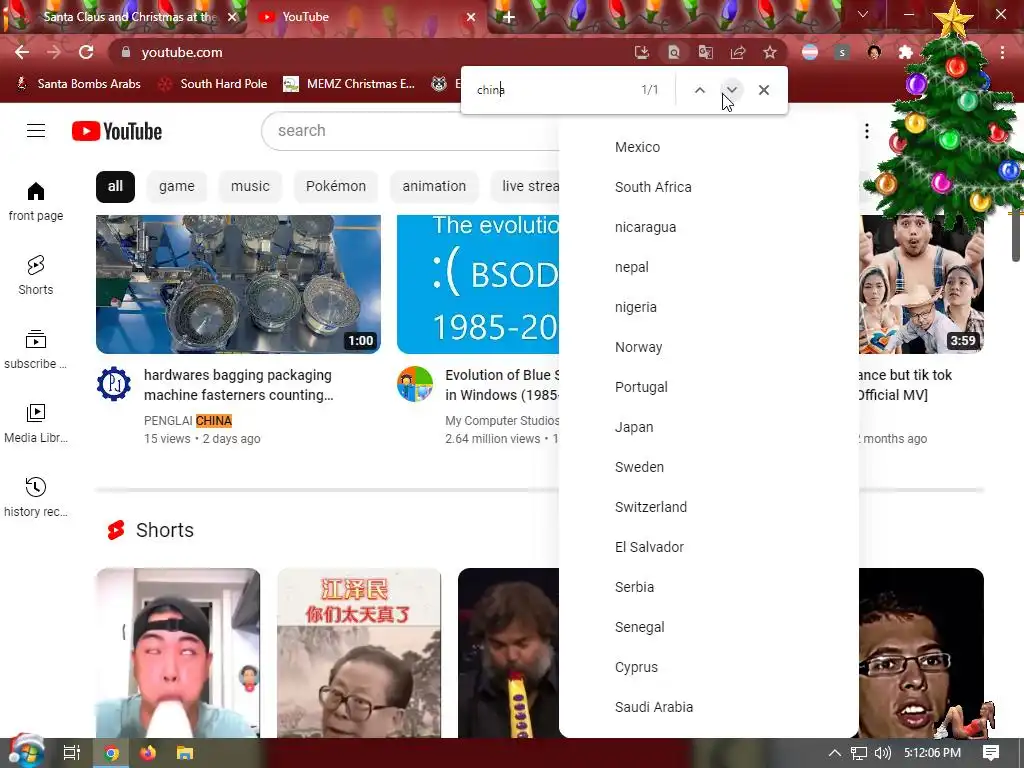Click the YouTube logo

117,131
